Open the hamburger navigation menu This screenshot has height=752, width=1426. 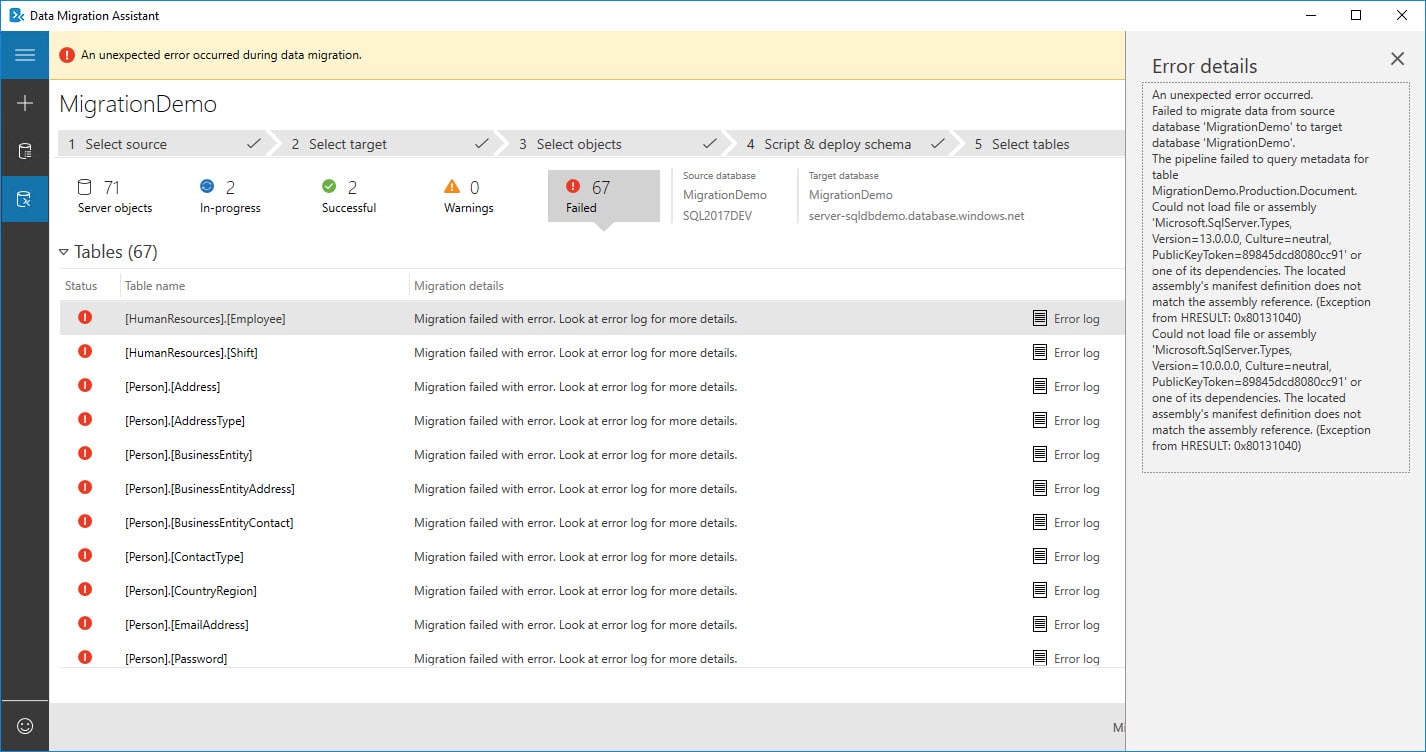point(25,54)
